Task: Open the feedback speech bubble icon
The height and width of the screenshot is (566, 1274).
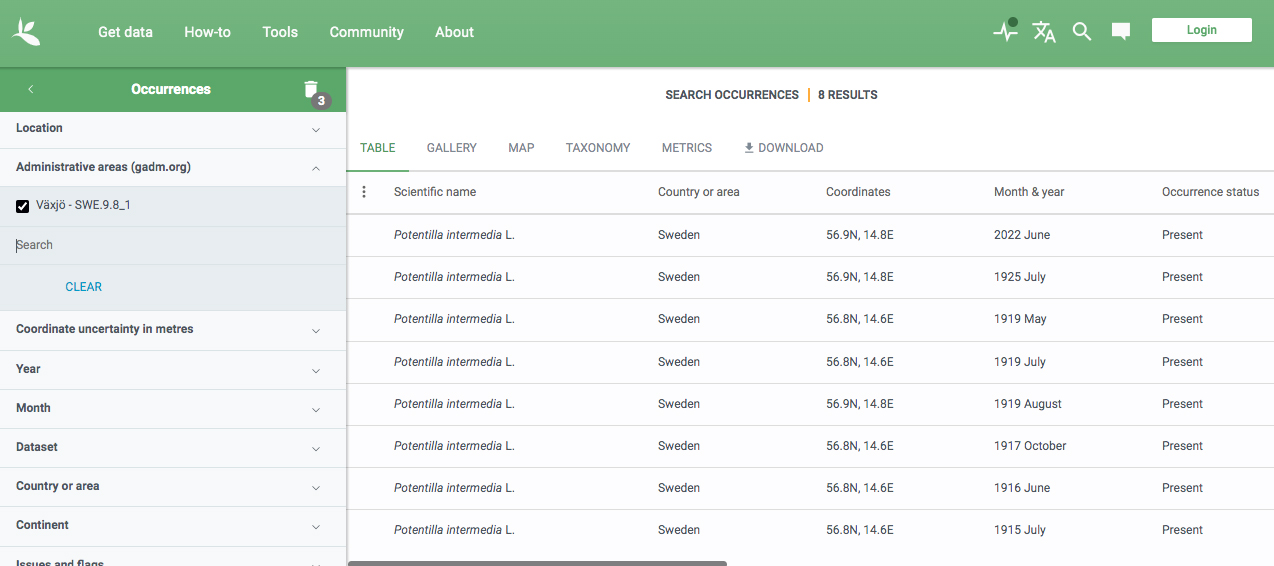Action: coord(1121,32)
